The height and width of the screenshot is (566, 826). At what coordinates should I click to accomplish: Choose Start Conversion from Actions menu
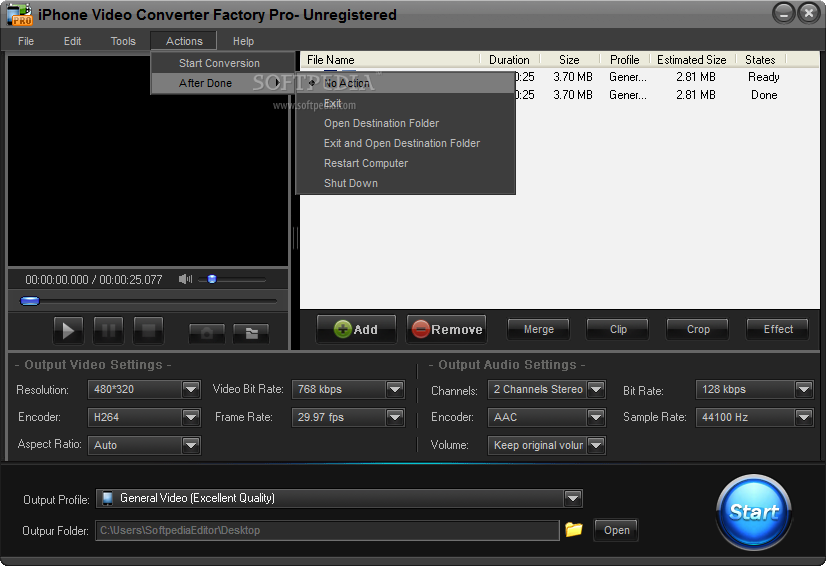pos(222,63)
